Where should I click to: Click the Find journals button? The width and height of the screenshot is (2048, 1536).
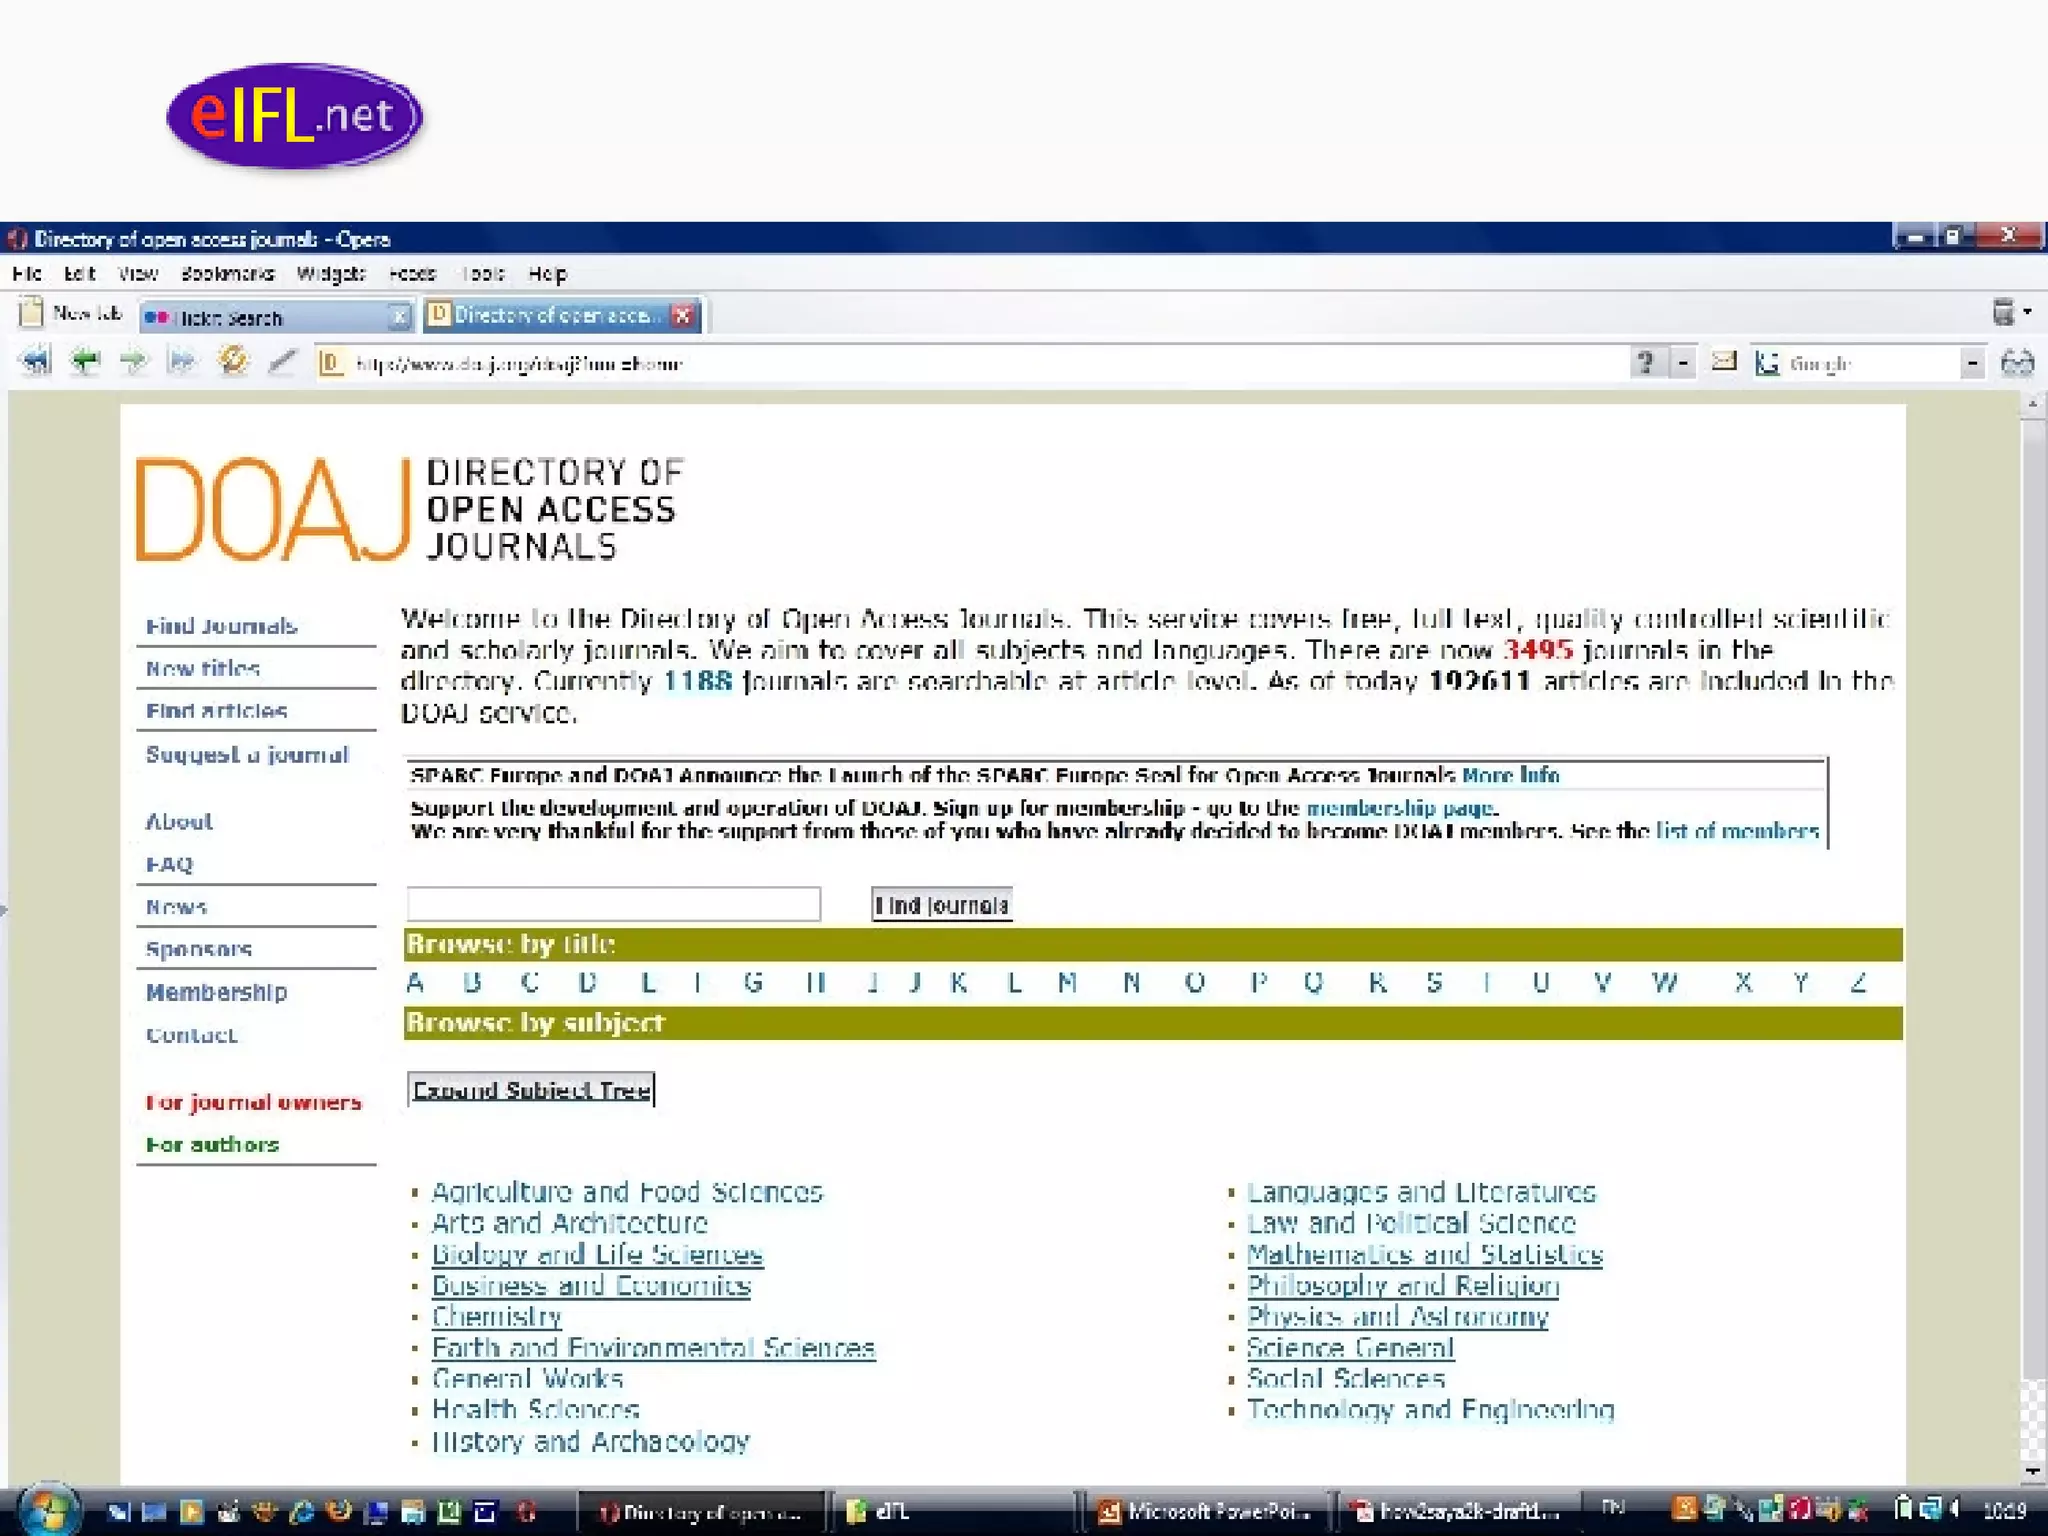[x=941, y=905]
